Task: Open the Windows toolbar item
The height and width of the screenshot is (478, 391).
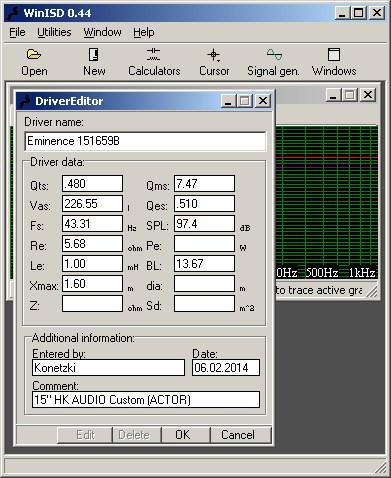Action: [334, 62]
